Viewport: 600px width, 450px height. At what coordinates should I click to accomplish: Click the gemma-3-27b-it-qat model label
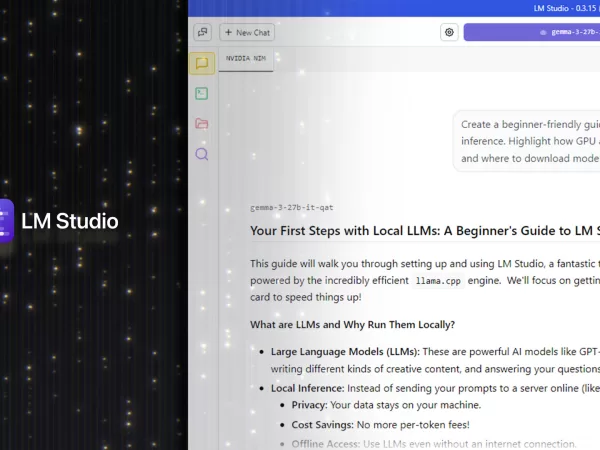pyautogui.click(x=292, y=208)
